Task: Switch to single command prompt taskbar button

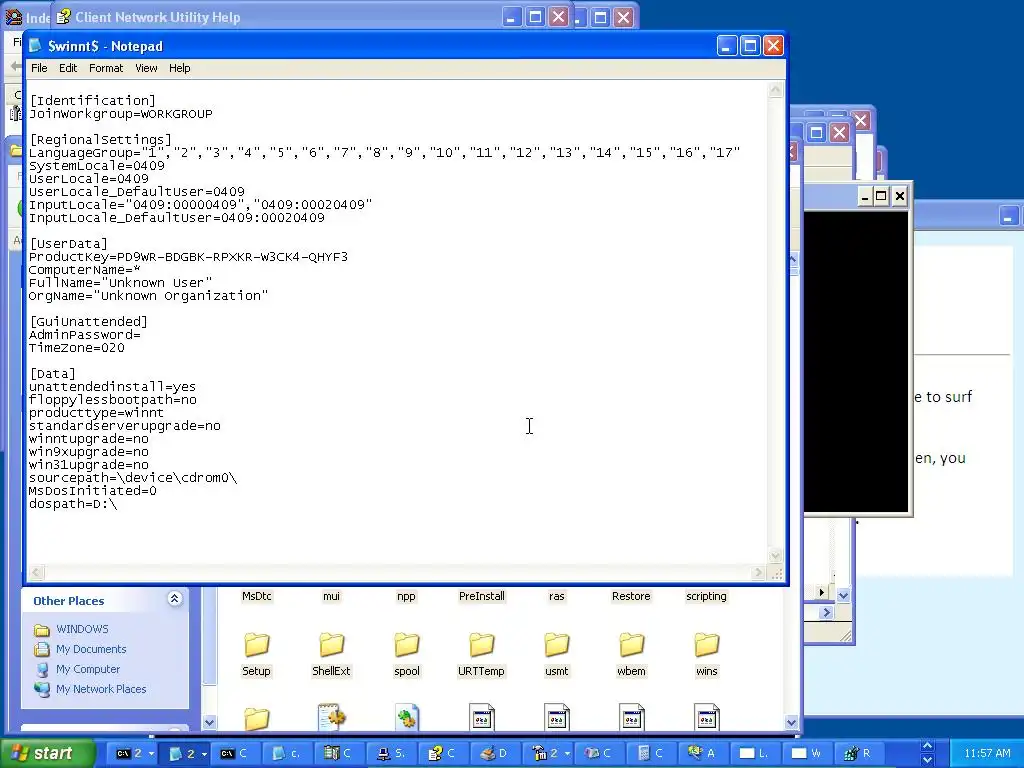Action: point(234,753)
